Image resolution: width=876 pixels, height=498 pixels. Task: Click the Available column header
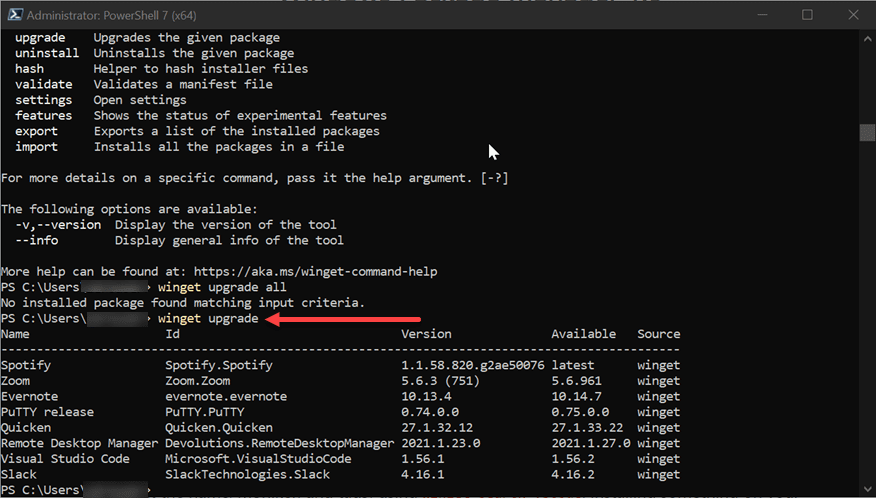pyautogui.click(x=584, y=334)
